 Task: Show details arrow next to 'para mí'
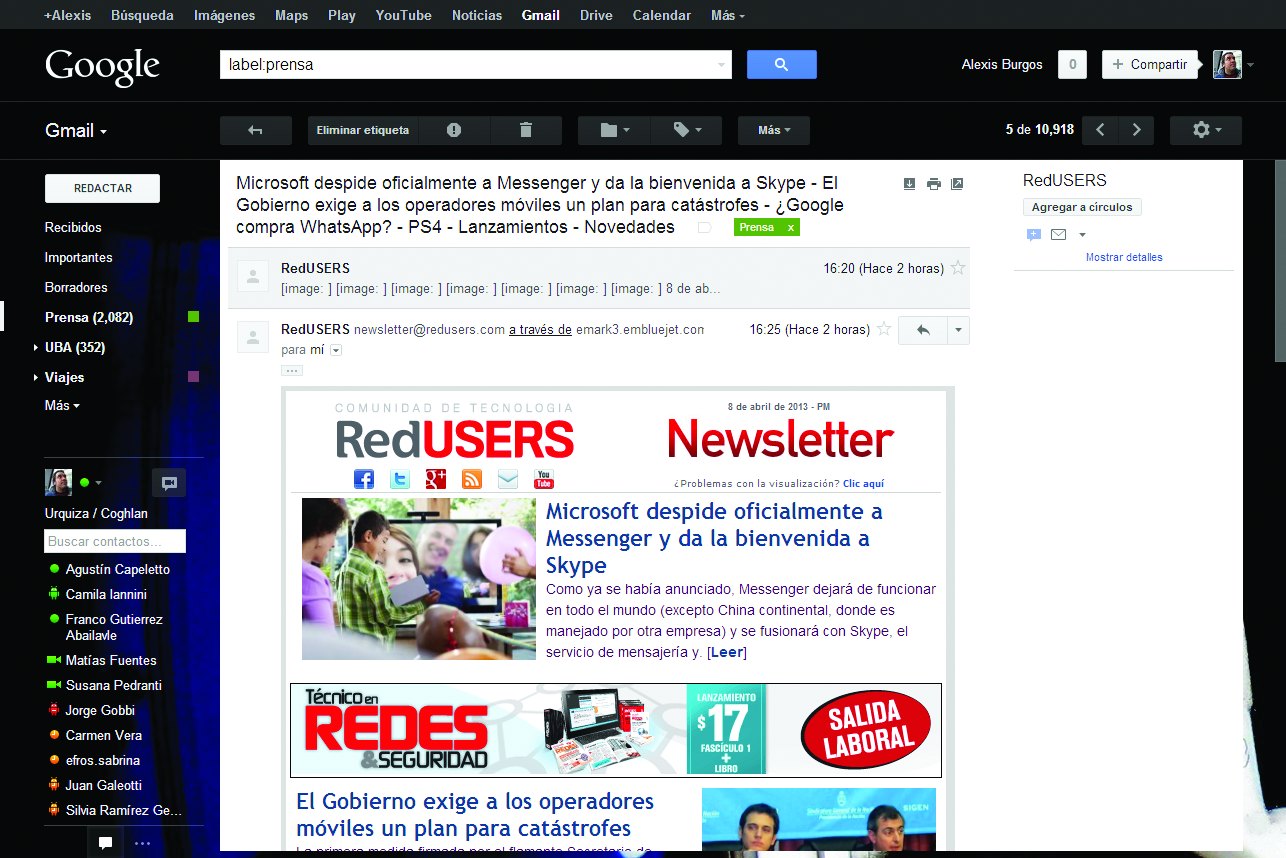336,350
